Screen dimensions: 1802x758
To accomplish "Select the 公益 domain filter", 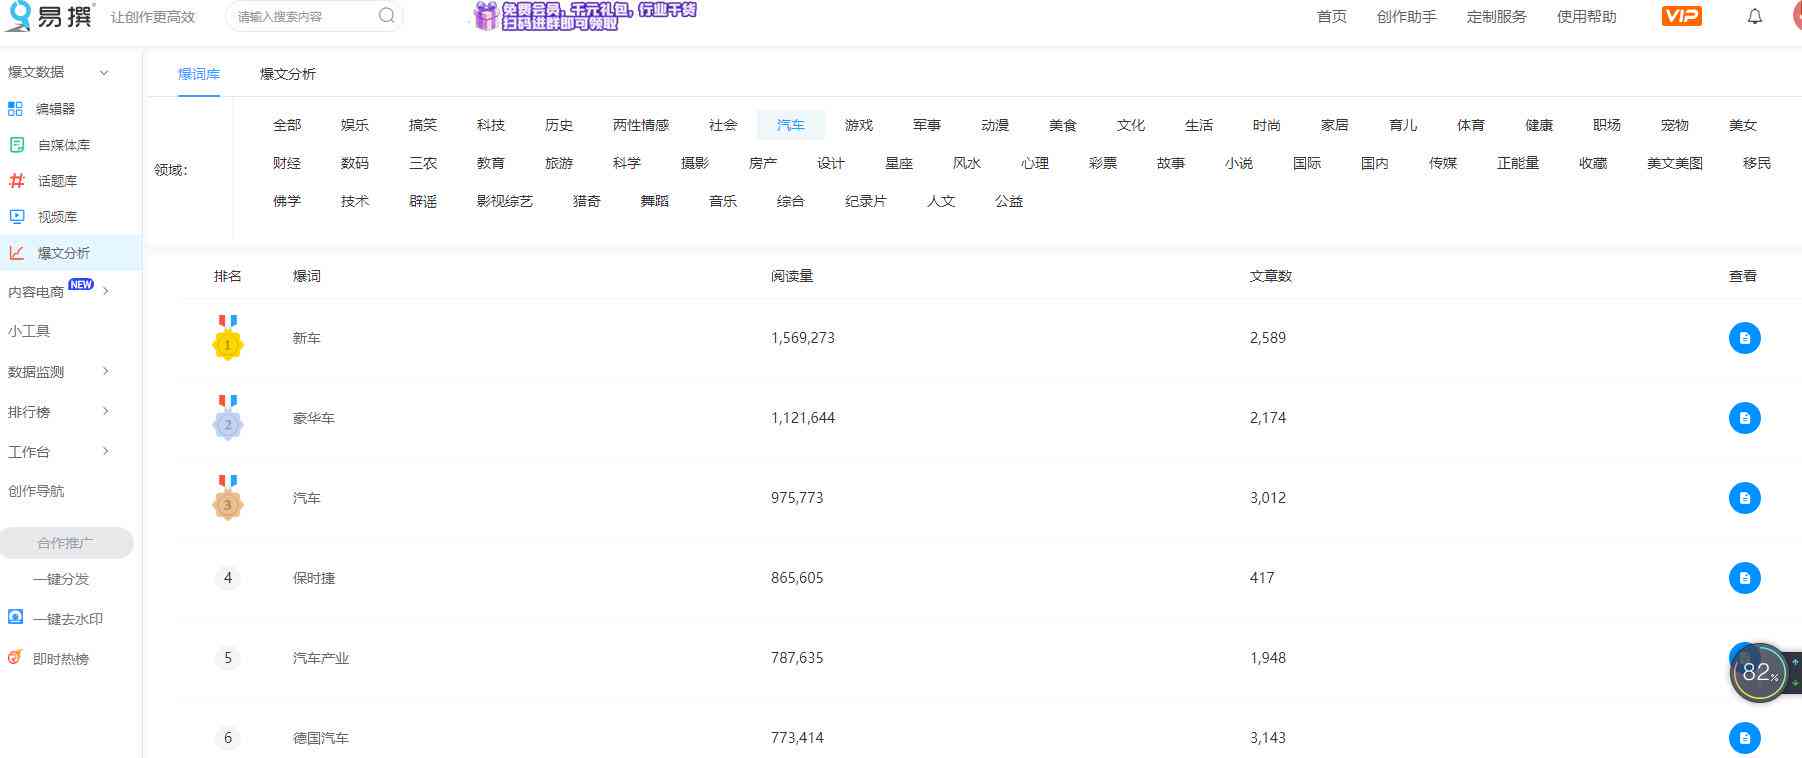I will coord(1009,201).
